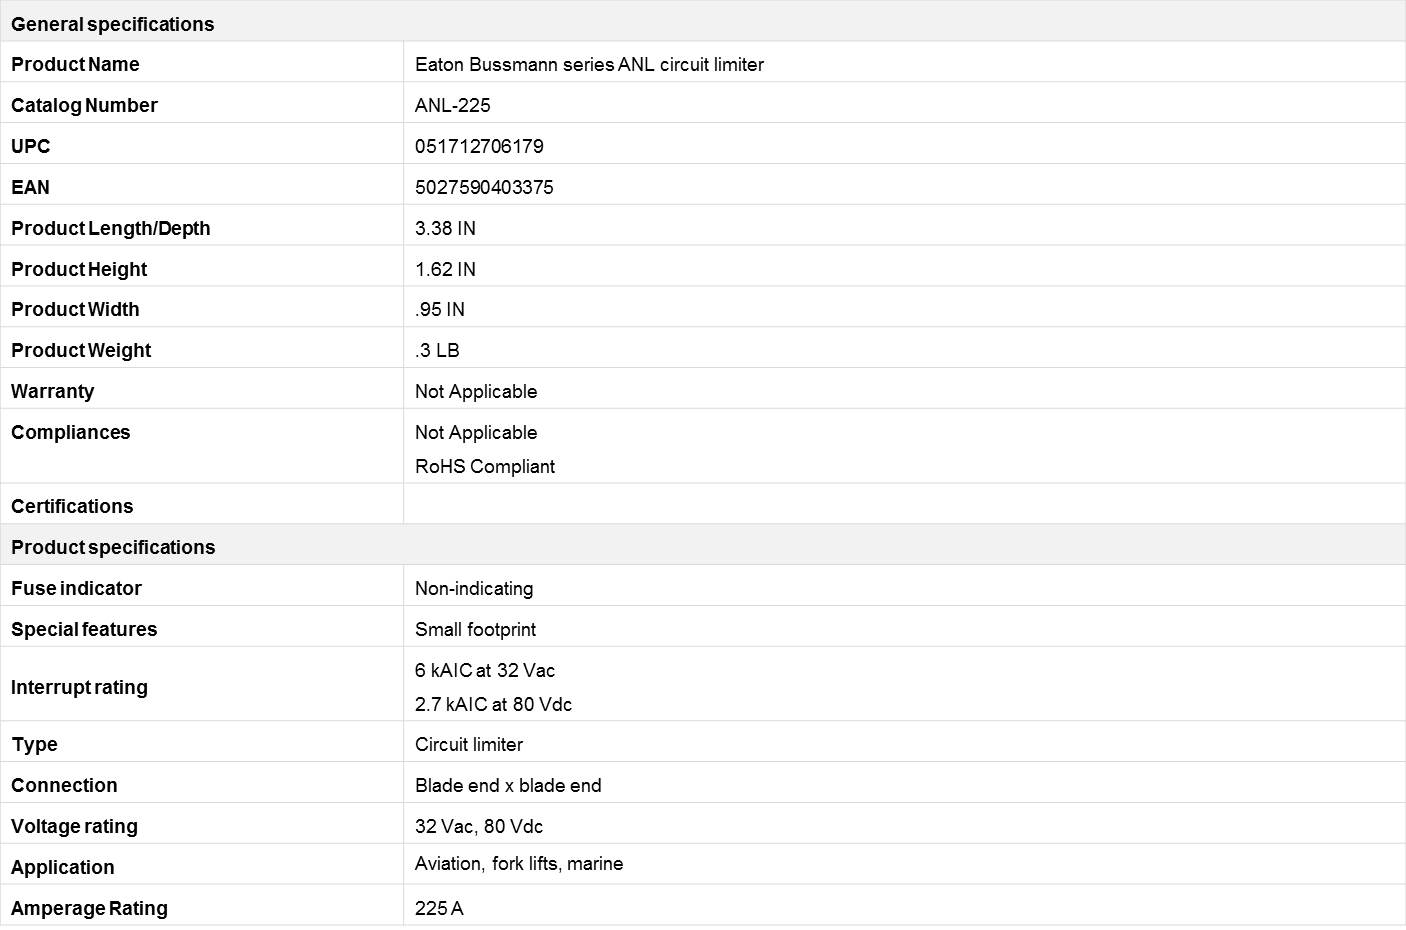Click the '6 kAIC at 32 Vac' value

pyautogui.click(x=485, y=670)
